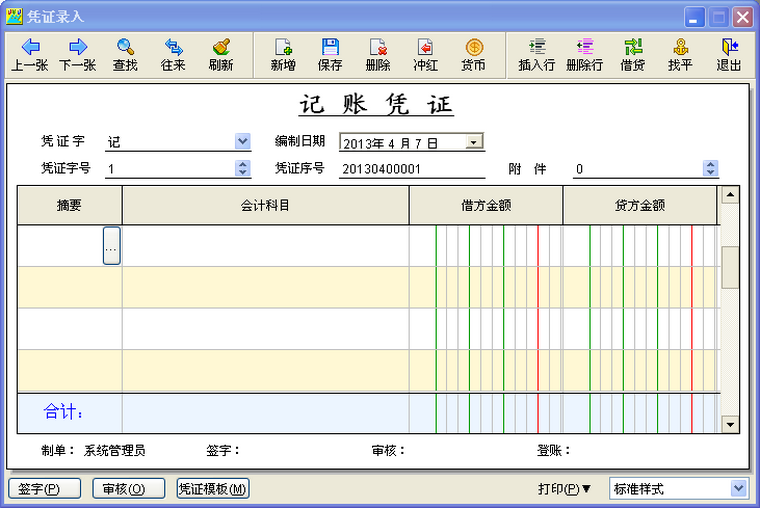
Task: Refresh the voucher with 刷新
Action: coord(221,55)
